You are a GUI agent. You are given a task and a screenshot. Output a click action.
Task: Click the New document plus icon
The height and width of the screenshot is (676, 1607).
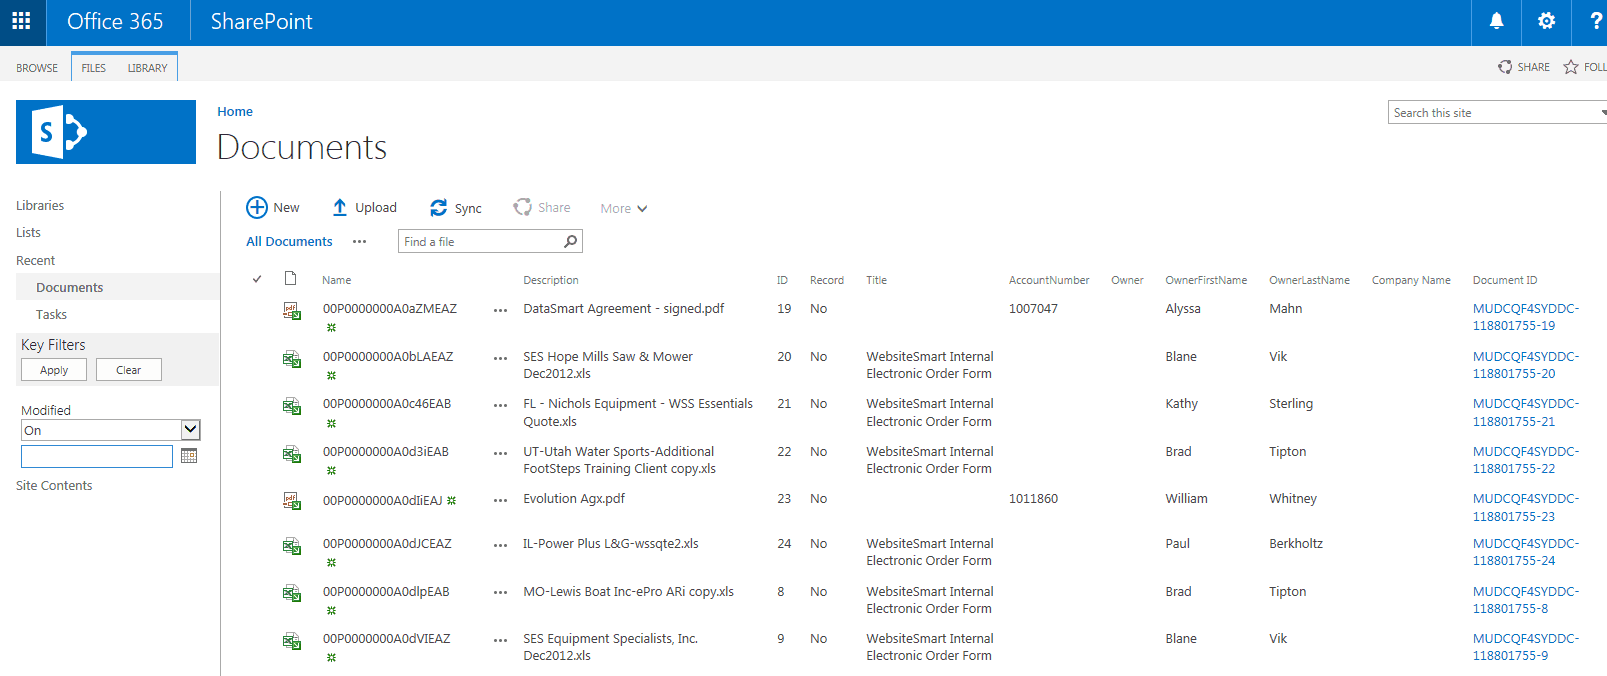coord(257,207)
